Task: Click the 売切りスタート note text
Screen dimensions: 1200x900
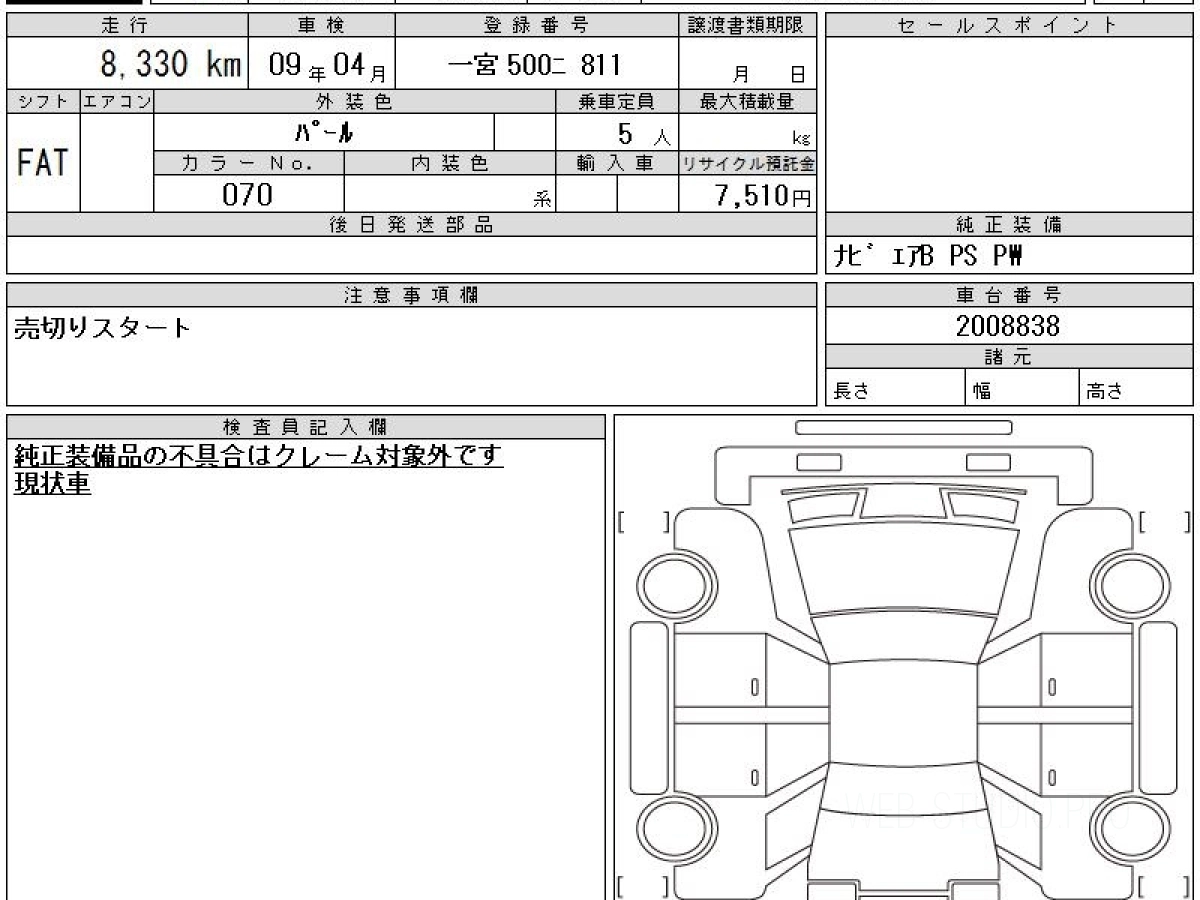Action: (102, 328)
